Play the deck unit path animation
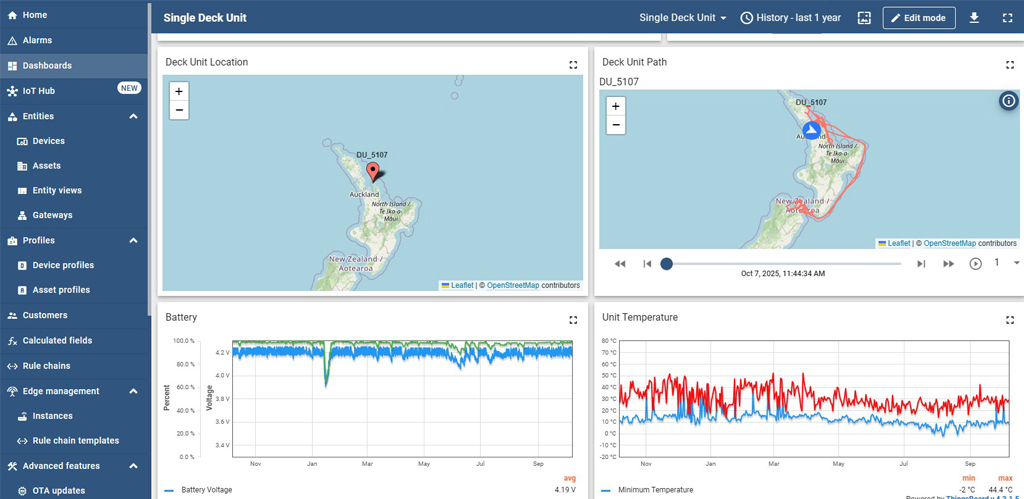1024x499 pixels. [x=976, y=264]
